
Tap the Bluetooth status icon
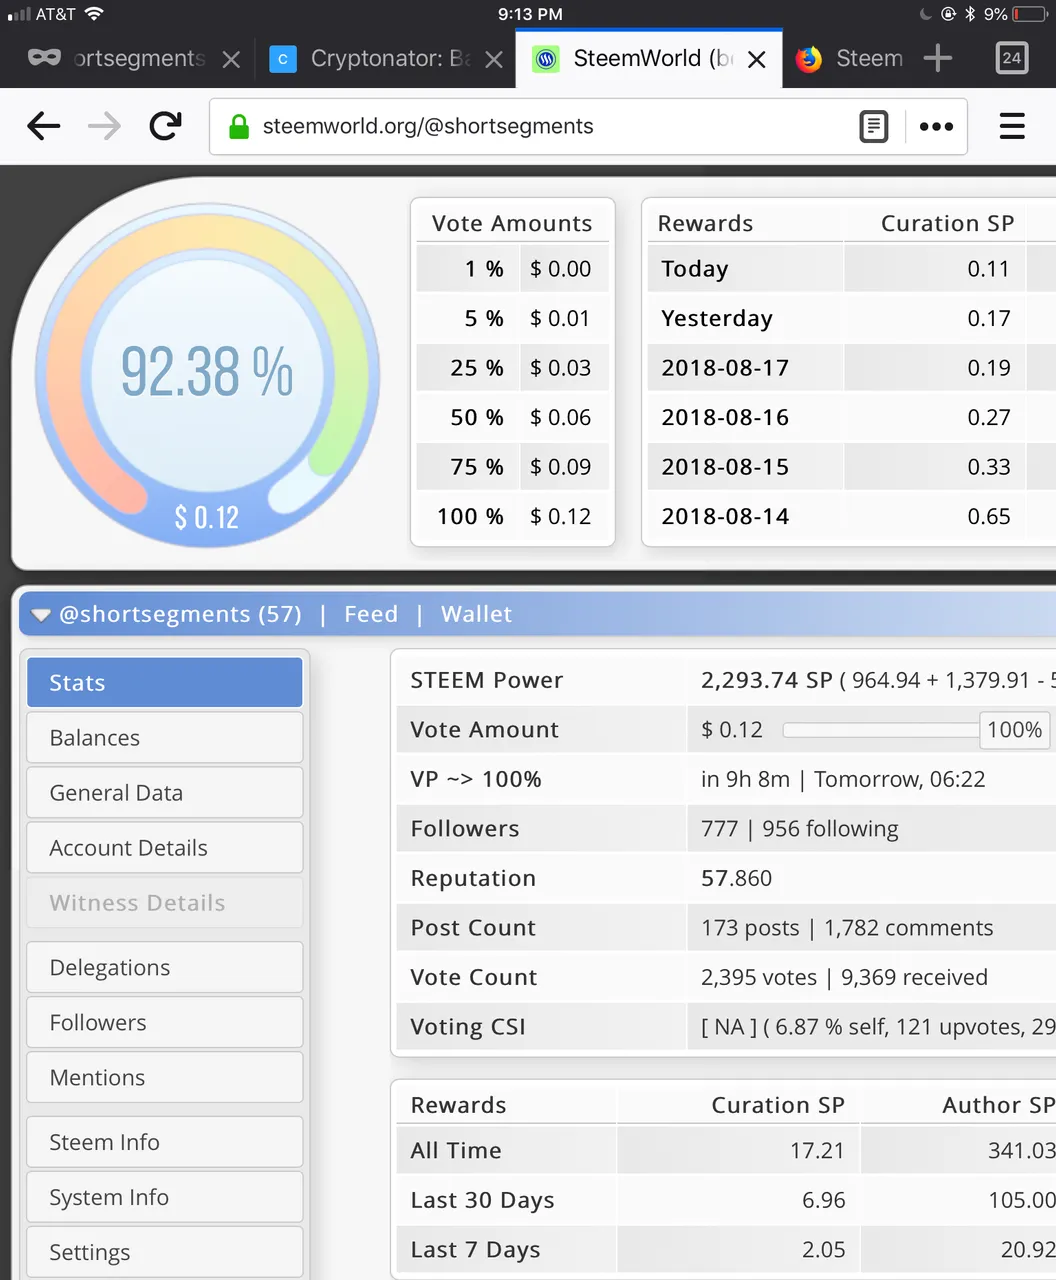pos(969,14)
